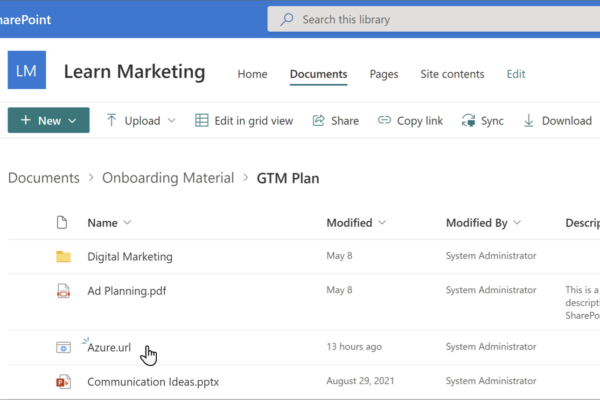Click the PowerPoint icon for Communication Ideas
Image resolution: width=600 pixels, height=400 pixels.
pyautogui.click(x=64, y=382)
